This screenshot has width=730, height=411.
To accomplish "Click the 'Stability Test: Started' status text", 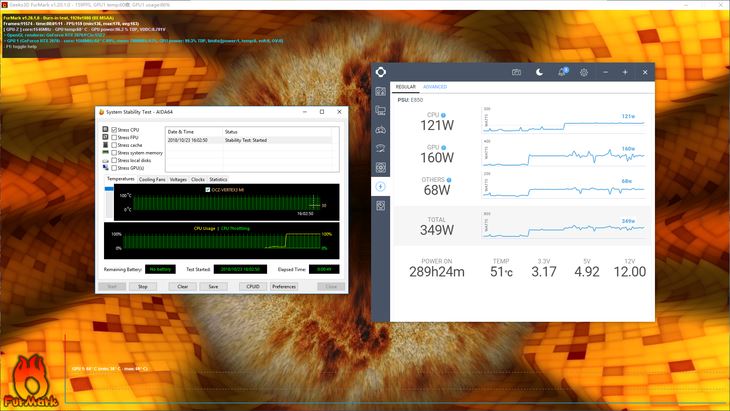I will click(x=246, y=140).
